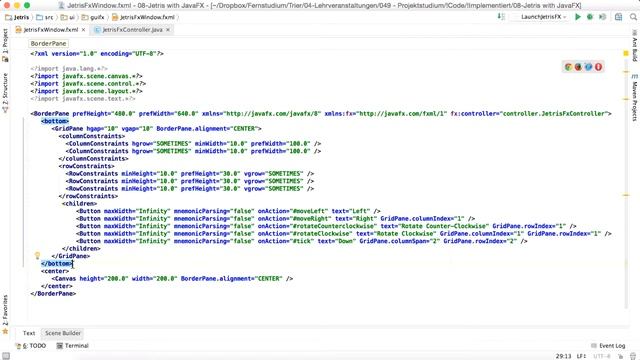
Task: Click the <rowConstraints> opening tag
Action: [87, 166]
